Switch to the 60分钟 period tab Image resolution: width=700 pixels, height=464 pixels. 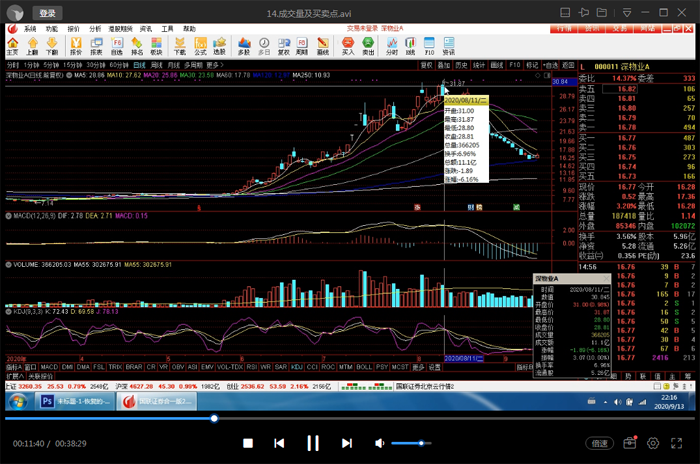[119, 65]
